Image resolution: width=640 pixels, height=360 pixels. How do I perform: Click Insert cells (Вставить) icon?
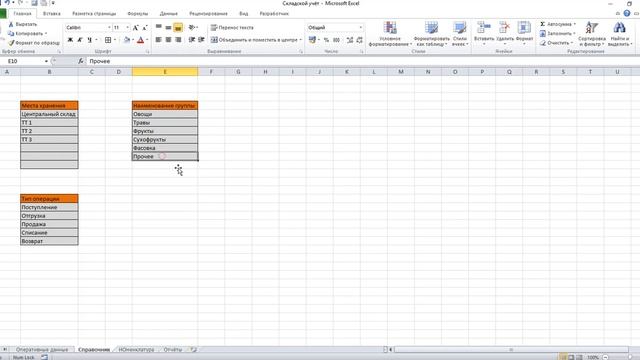(x=484, y=28)
